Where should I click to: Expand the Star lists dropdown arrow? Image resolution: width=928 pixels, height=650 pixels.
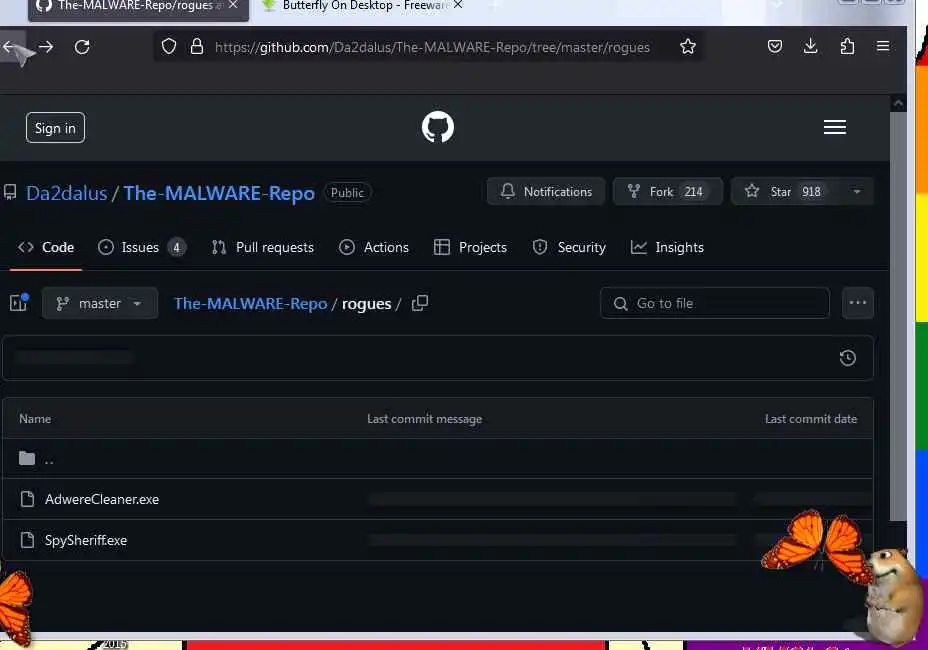tap(856, 192)
